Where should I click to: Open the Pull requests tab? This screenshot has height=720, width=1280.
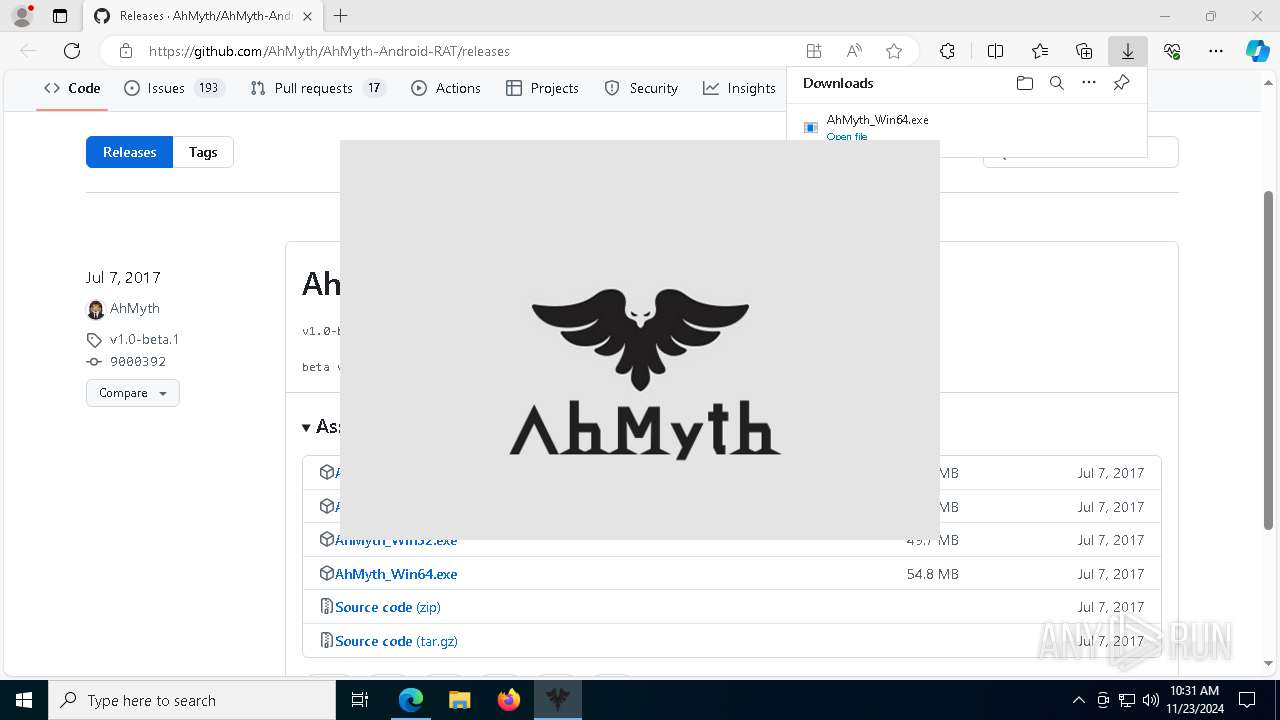click(317, 88)
